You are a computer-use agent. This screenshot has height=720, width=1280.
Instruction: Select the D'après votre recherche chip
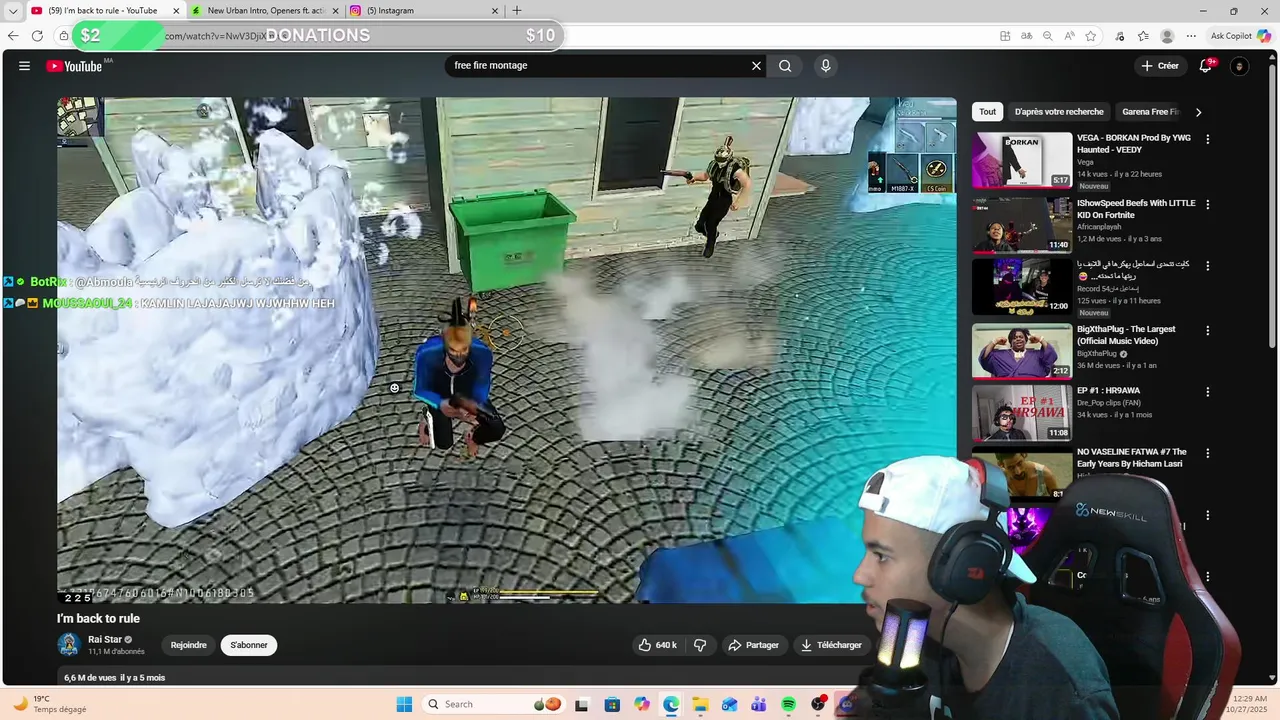[1059, 112]
